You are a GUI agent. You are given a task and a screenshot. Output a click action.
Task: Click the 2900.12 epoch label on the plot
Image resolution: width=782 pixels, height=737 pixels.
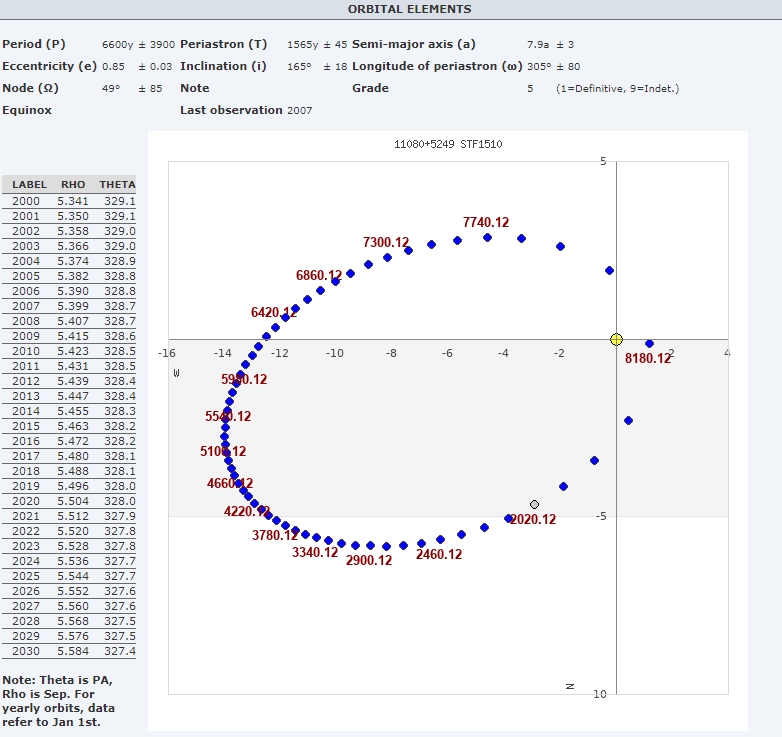[369, 560]
